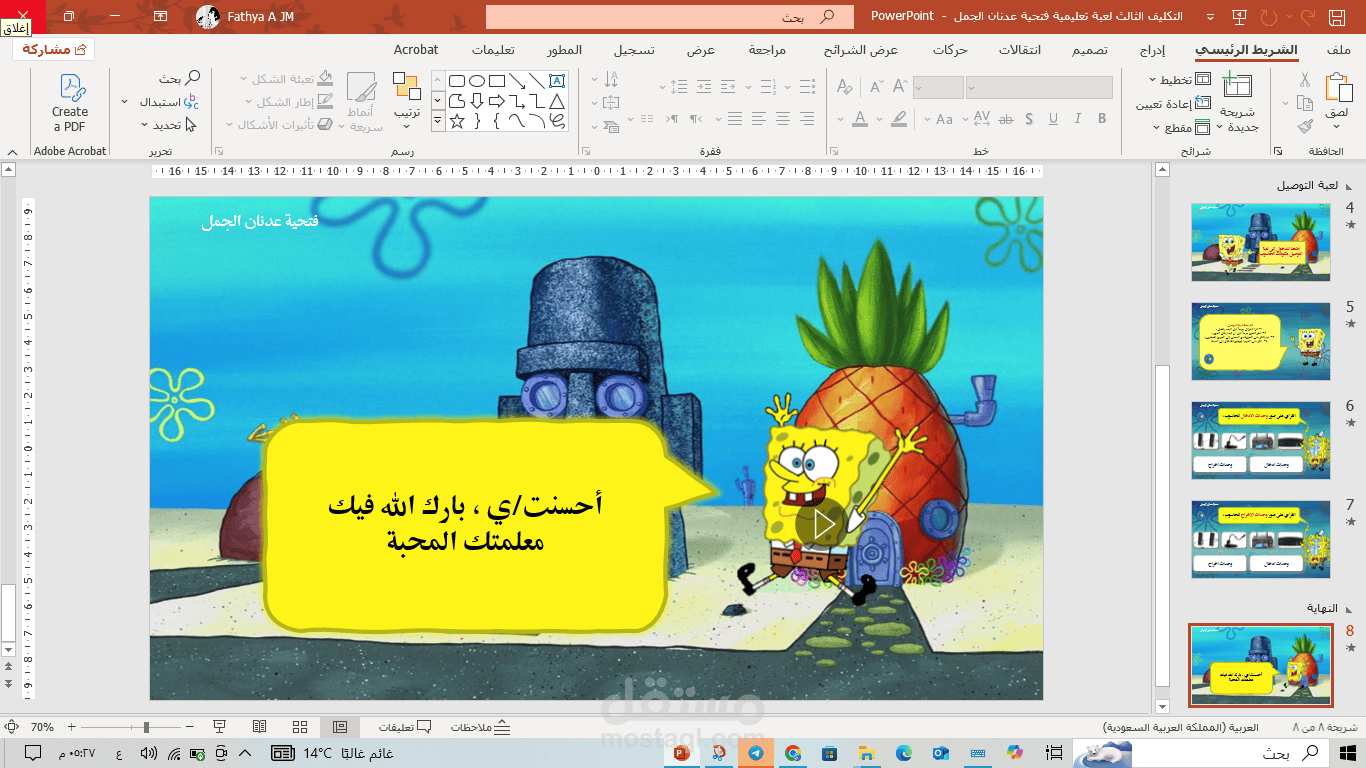Image resolution: width=1366 pixels, height=768 pixels.
Task: Select the Text Box shape in gallery
Action: [557, 81]
